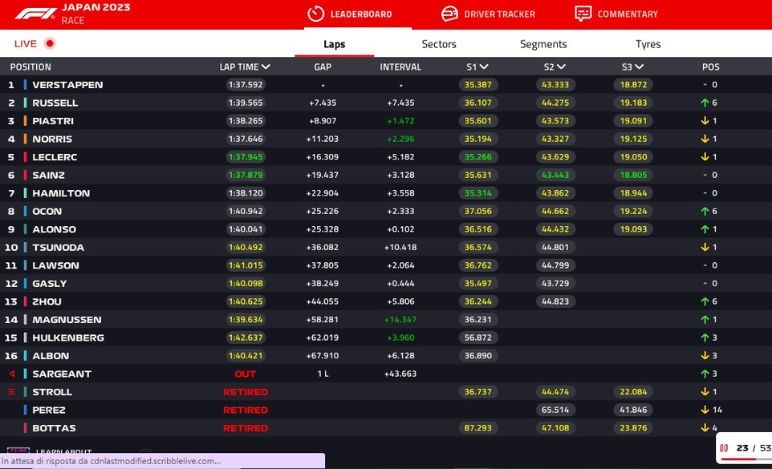Open the Leaderboard stopwatch icon
Viewport: 772px width, 469px height.
(316, 14)
